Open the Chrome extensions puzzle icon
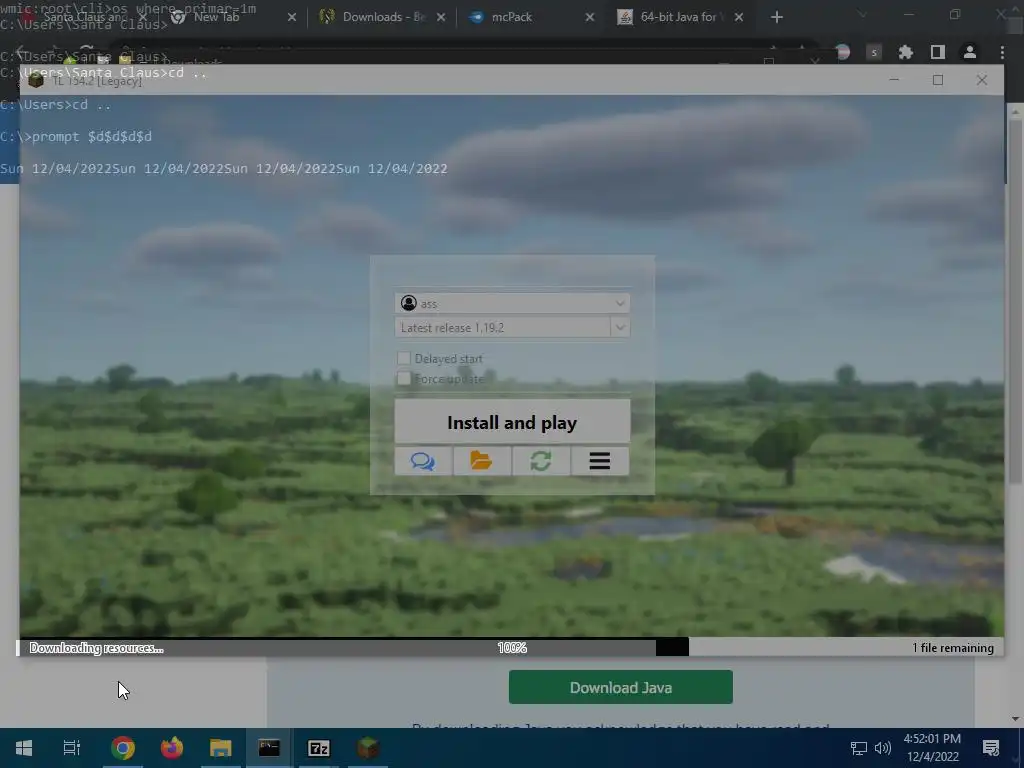 [x=906, y=52]
